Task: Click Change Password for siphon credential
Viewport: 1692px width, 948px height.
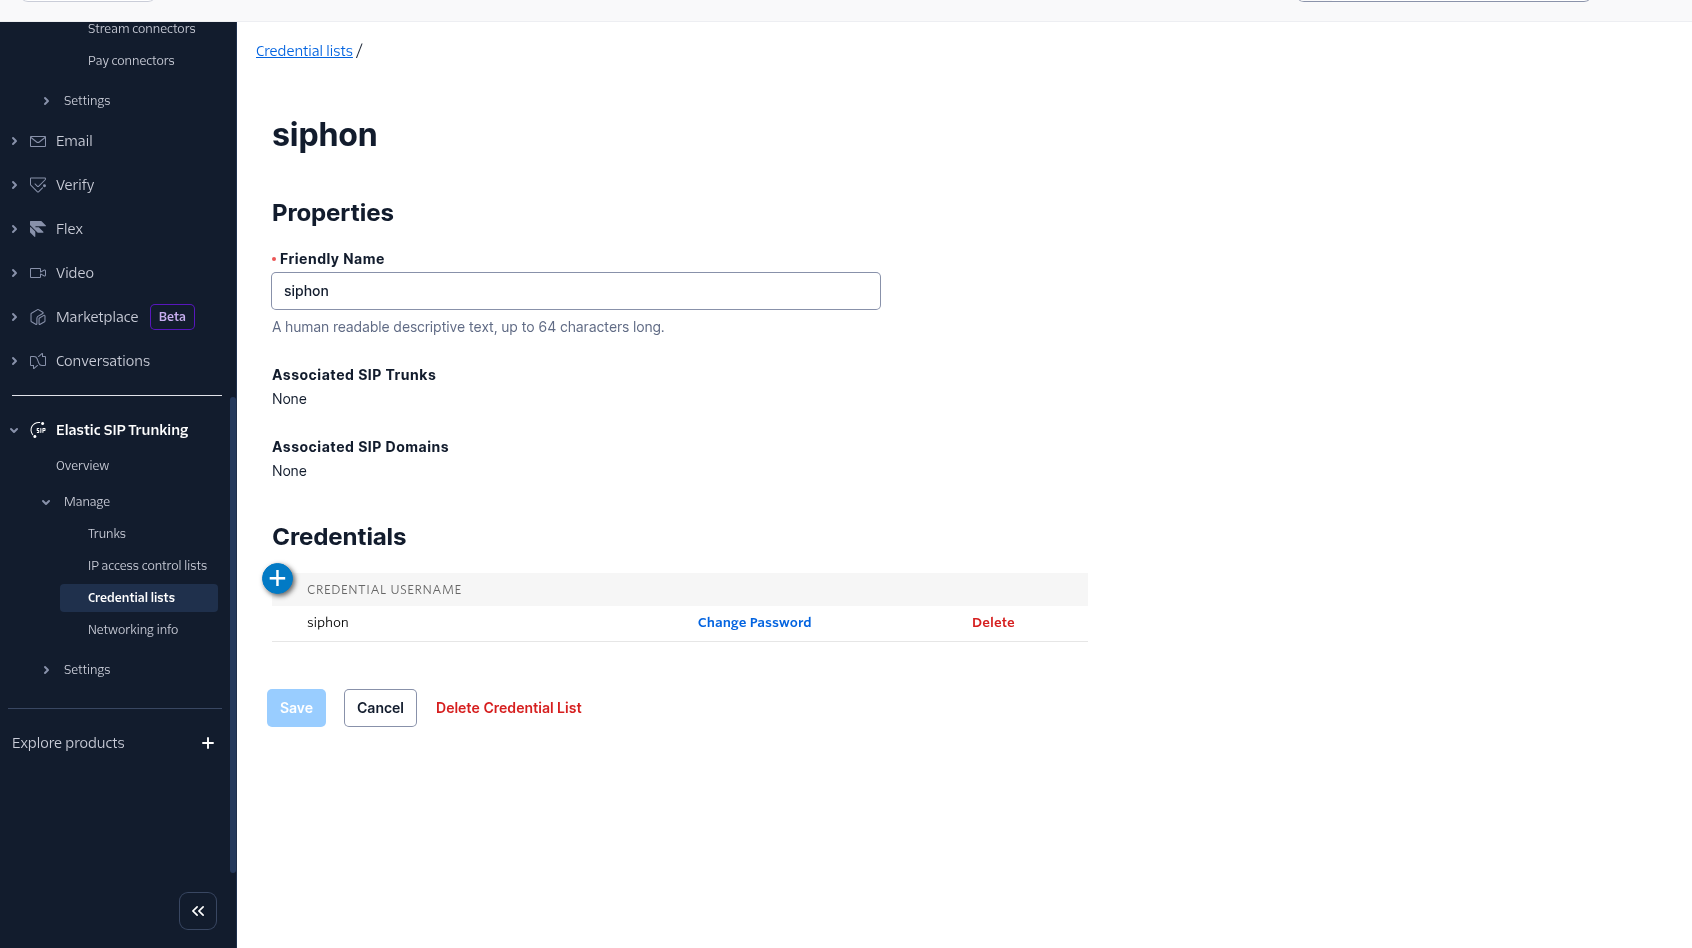Action: 754,623
